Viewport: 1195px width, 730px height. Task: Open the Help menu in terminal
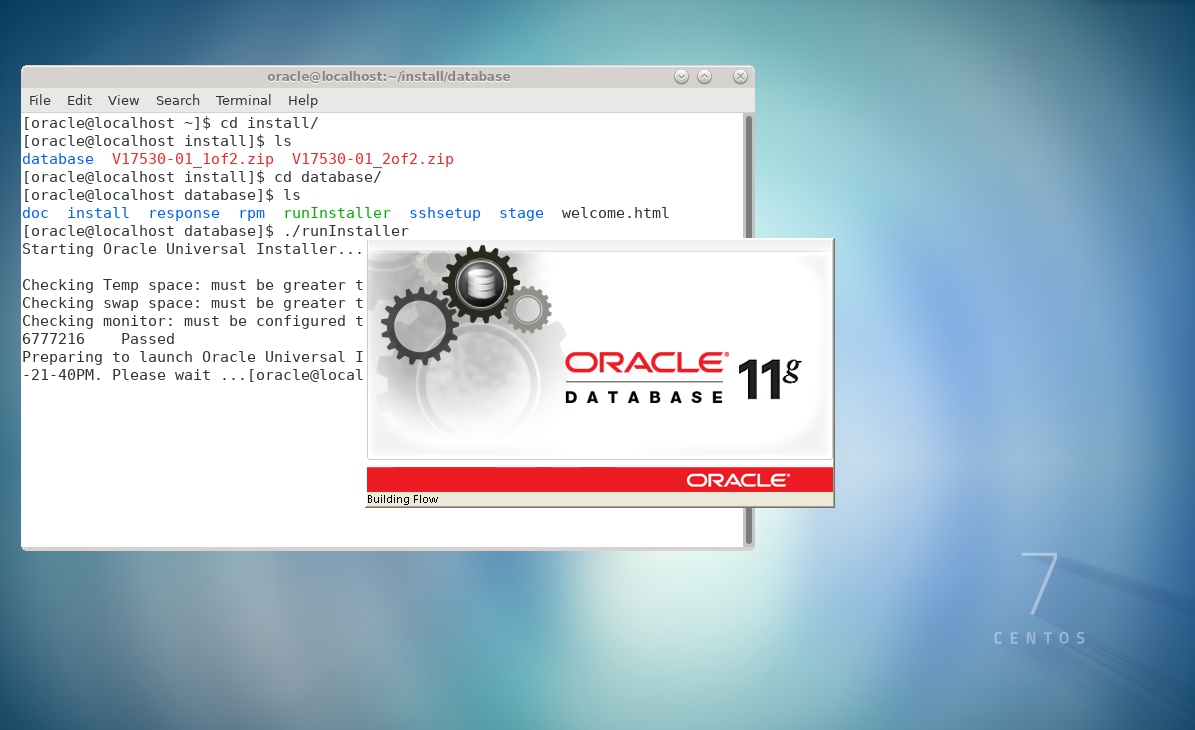click(x=303, y=101)
